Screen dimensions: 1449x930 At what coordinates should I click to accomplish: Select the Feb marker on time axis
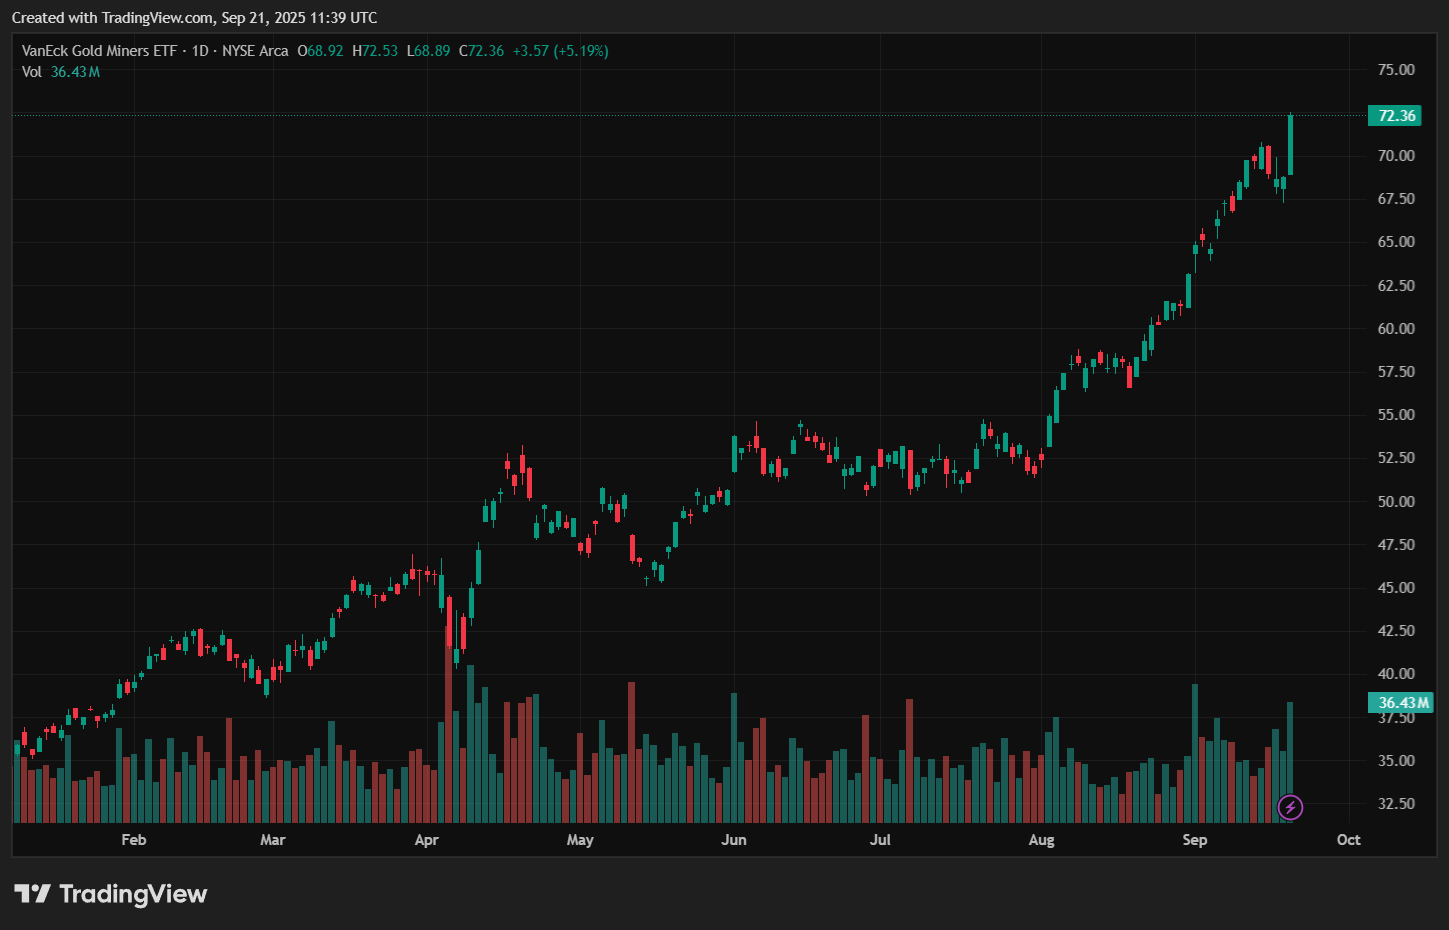[x=134, y=840]
